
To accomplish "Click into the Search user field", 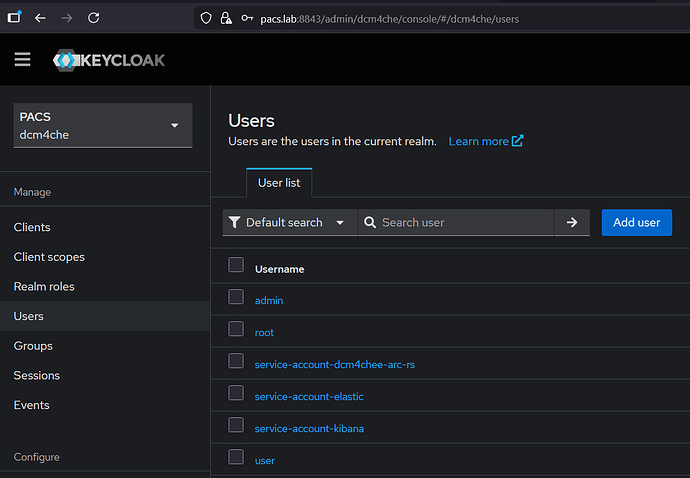I will [x=462, y=223].
